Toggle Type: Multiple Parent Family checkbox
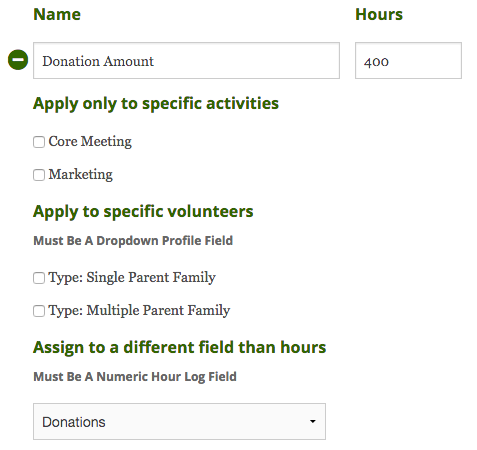Viewport: 477px width, 450px height. click(39, 311)
